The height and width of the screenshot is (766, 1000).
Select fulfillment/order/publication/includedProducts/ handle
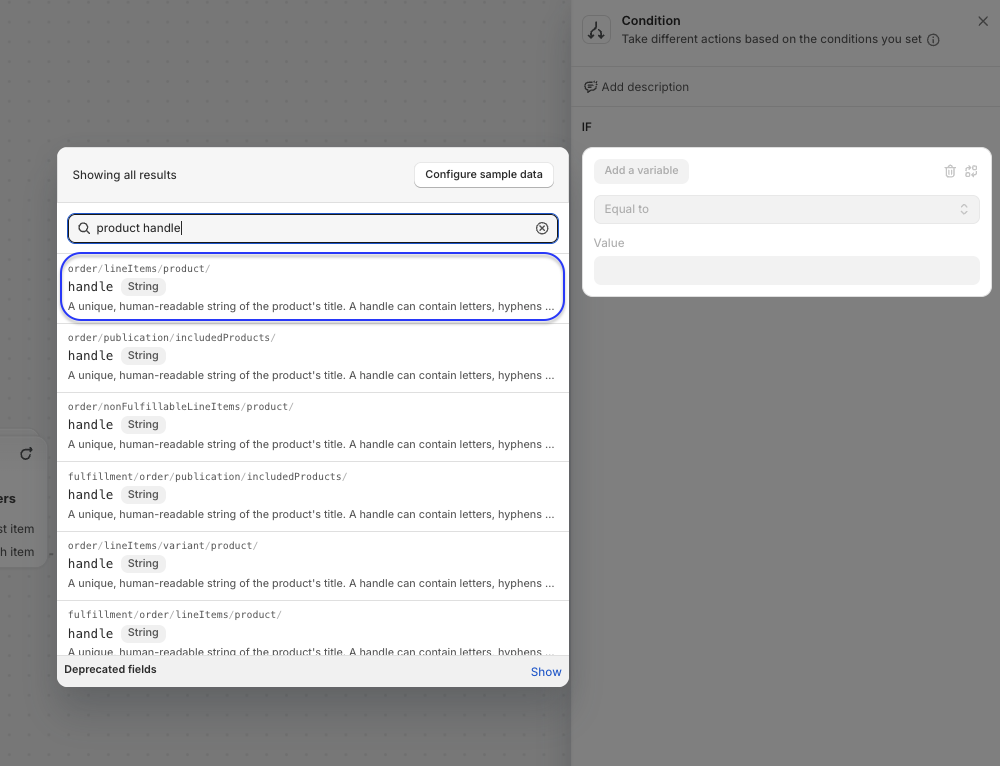point(312,496)
